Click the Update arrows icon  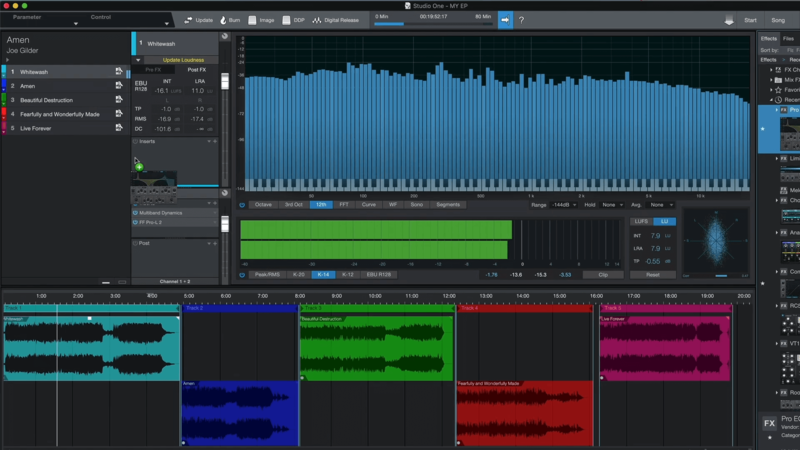tap(188, 20)
